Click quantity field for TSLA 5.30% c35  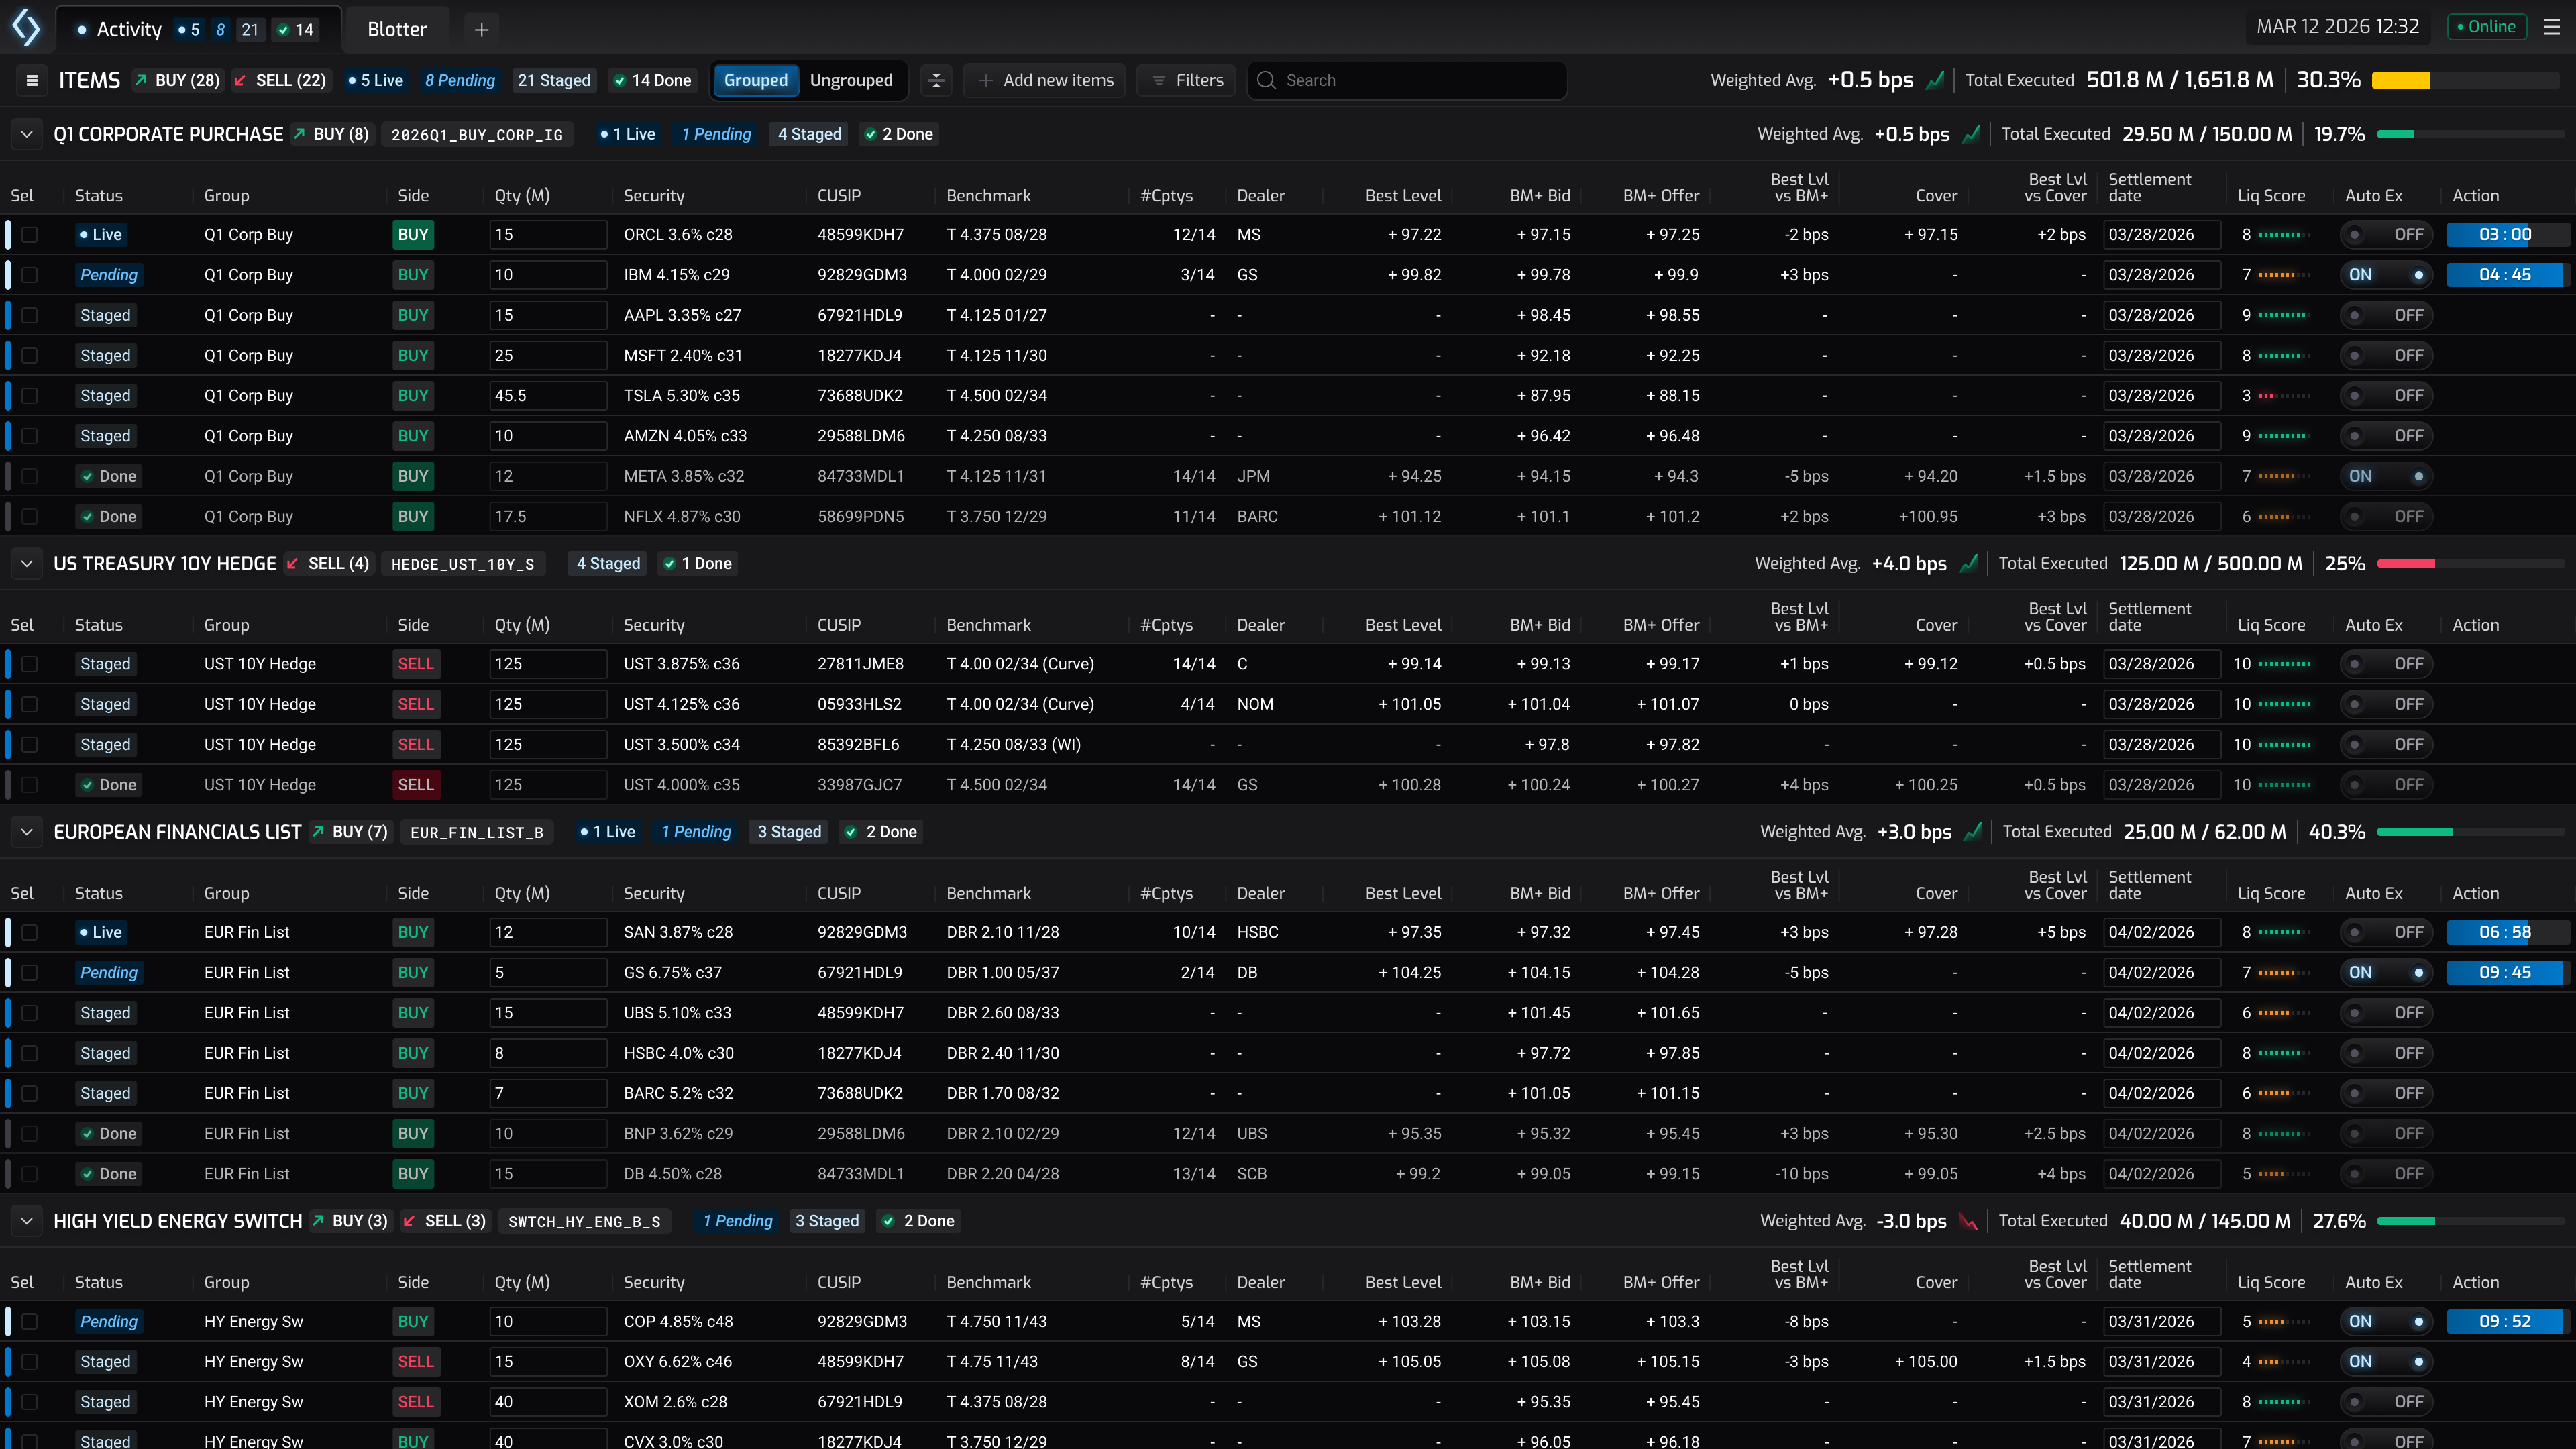click(x=547, y=396)
